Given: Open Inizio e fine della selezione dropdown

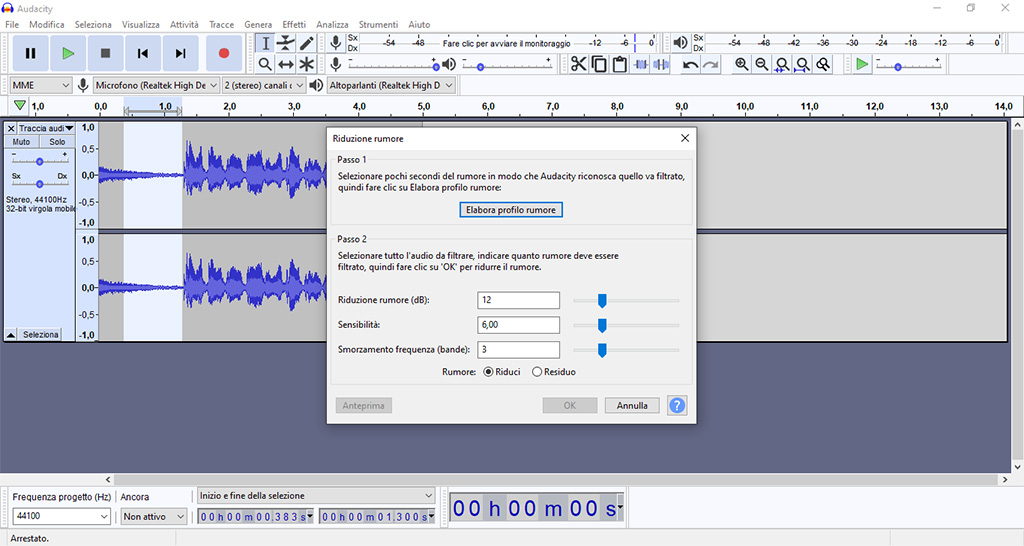Looking at the screenshot, I should [x=316, y=496].
